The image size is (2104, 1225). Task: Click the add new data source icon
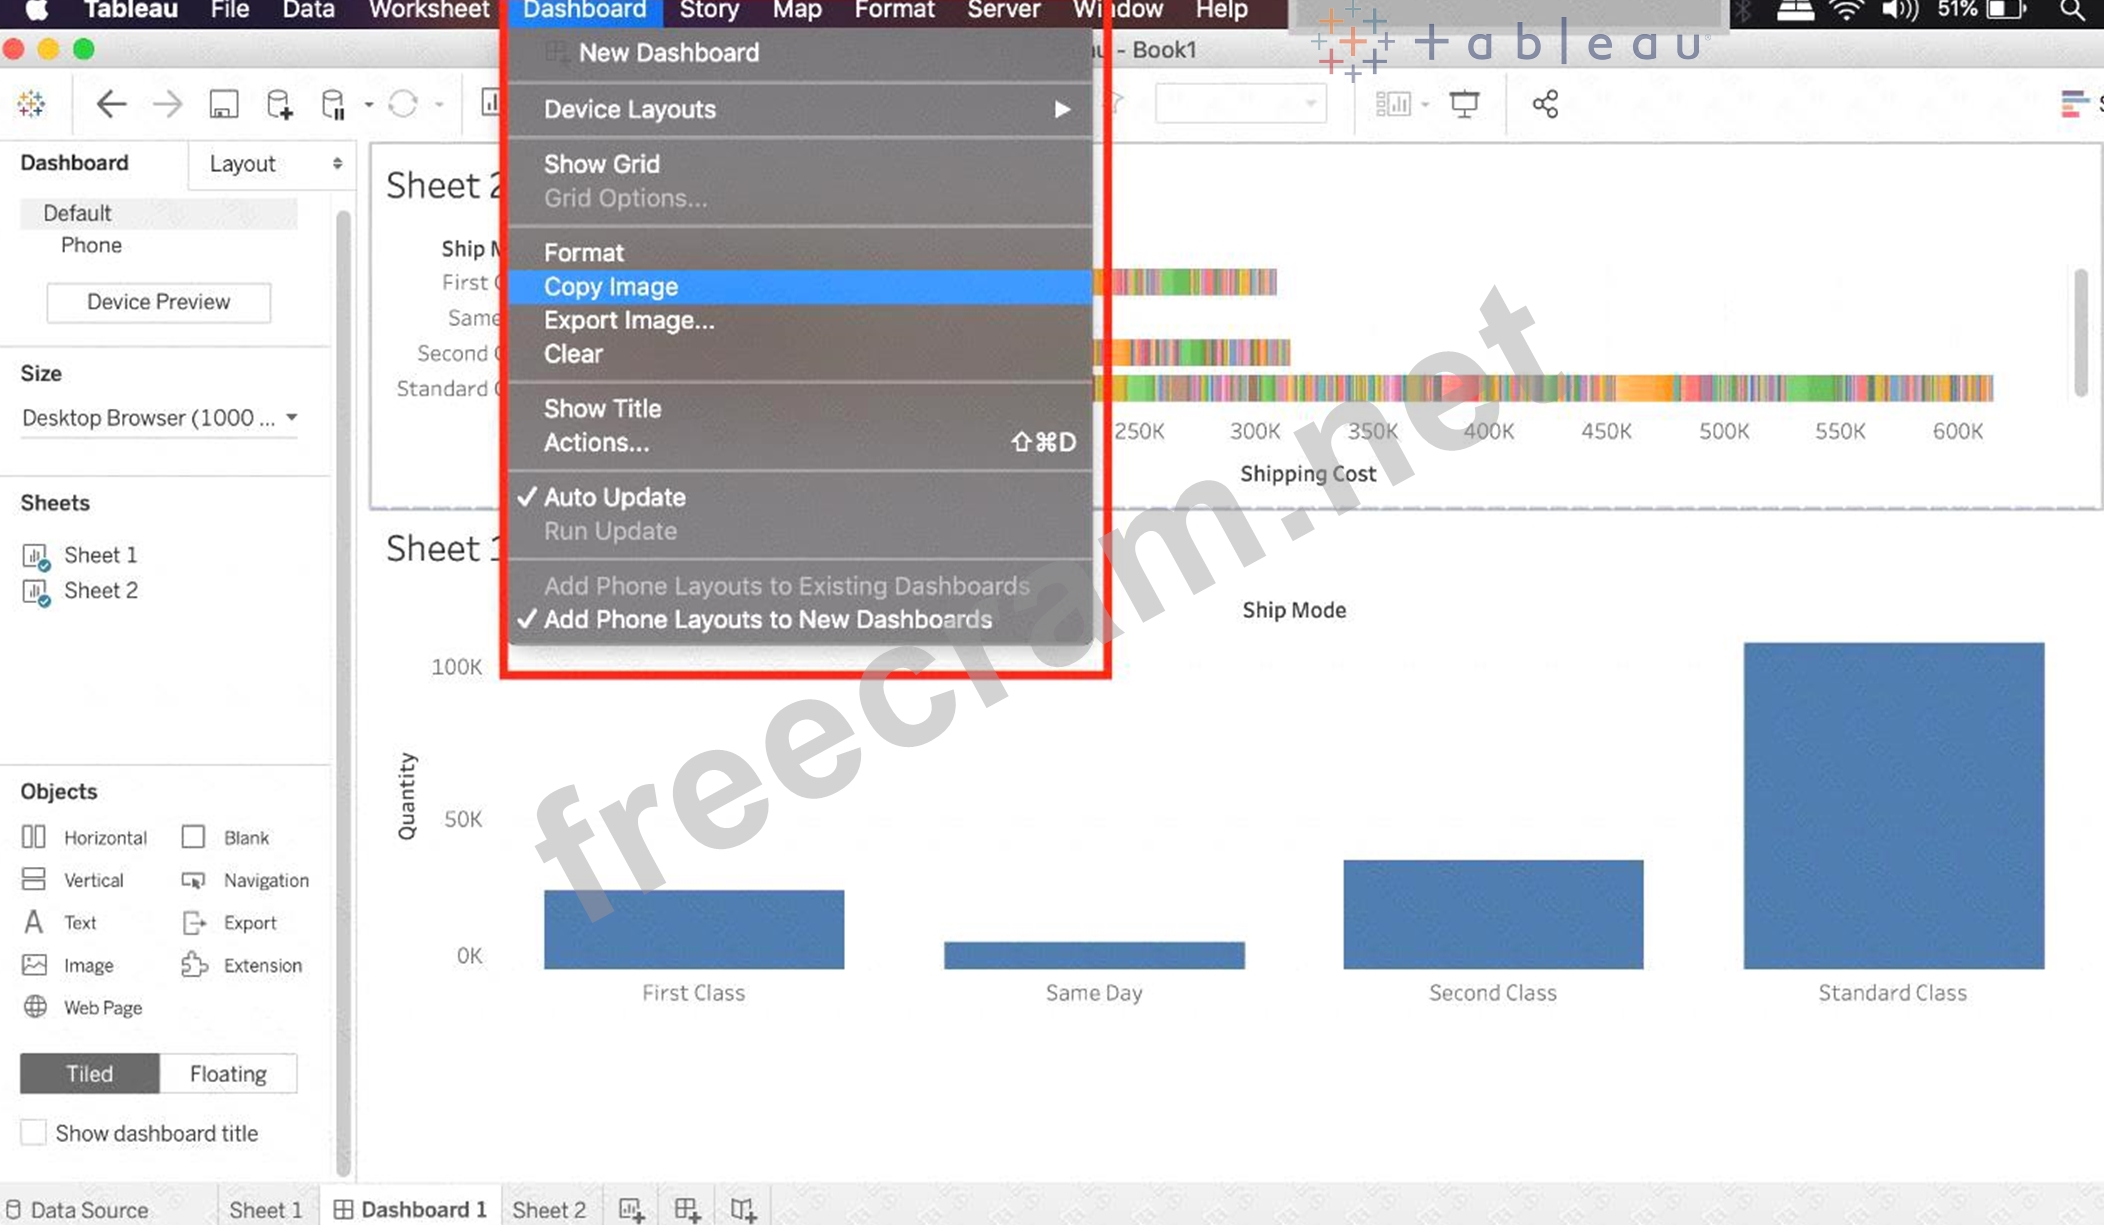click(x=279, y=104)
